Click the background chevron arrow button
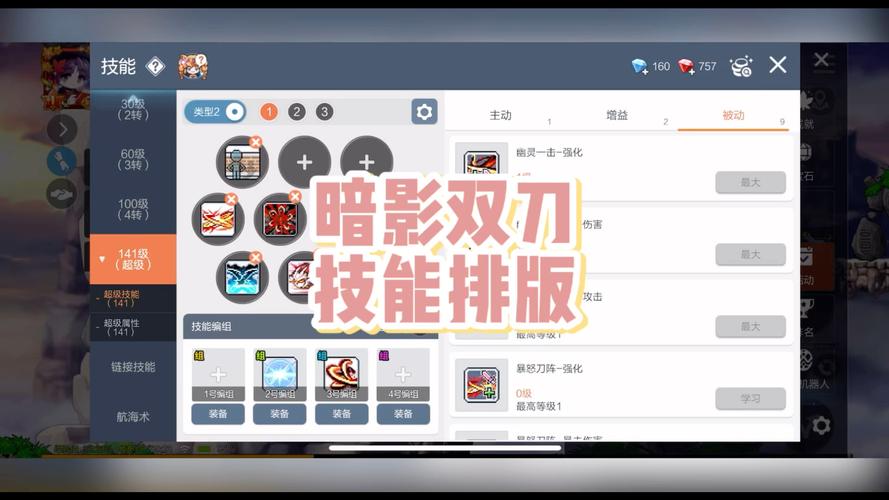The image size is (889, 500). click(62, 130)
